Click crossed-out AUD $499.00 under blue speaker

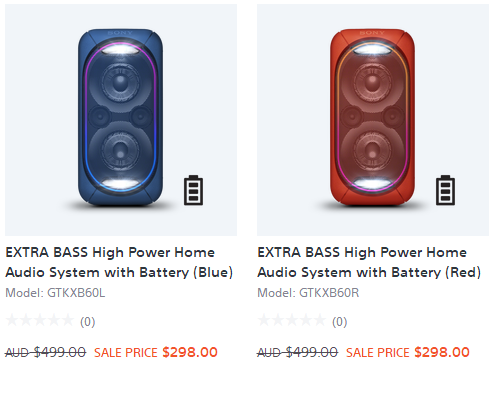(46, 352)
